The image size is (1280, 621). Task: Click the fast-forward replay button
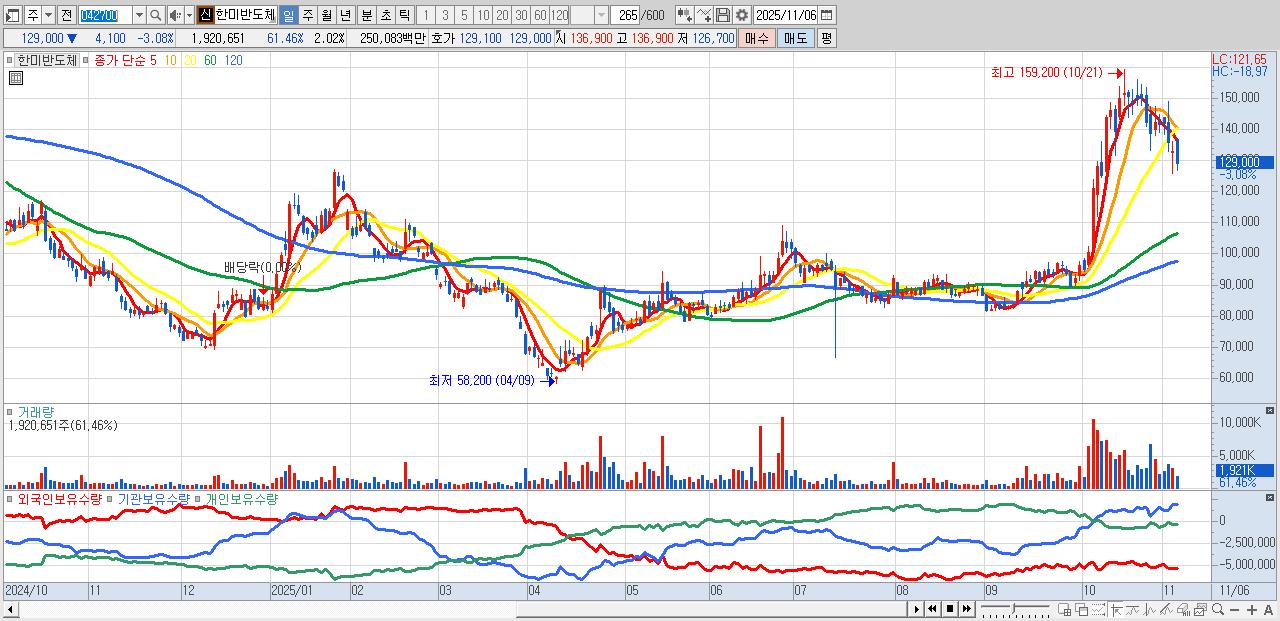pos(967,608)
